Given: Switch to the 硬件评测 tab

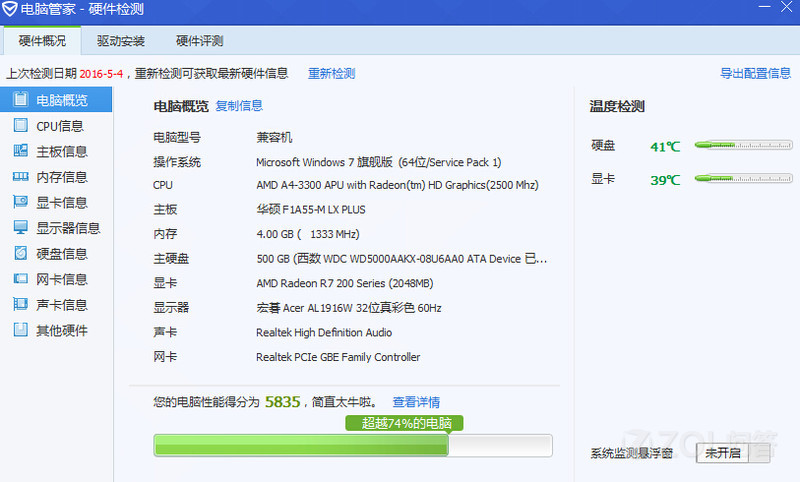Looking at the screenshot, I should [x=199, y=41].
